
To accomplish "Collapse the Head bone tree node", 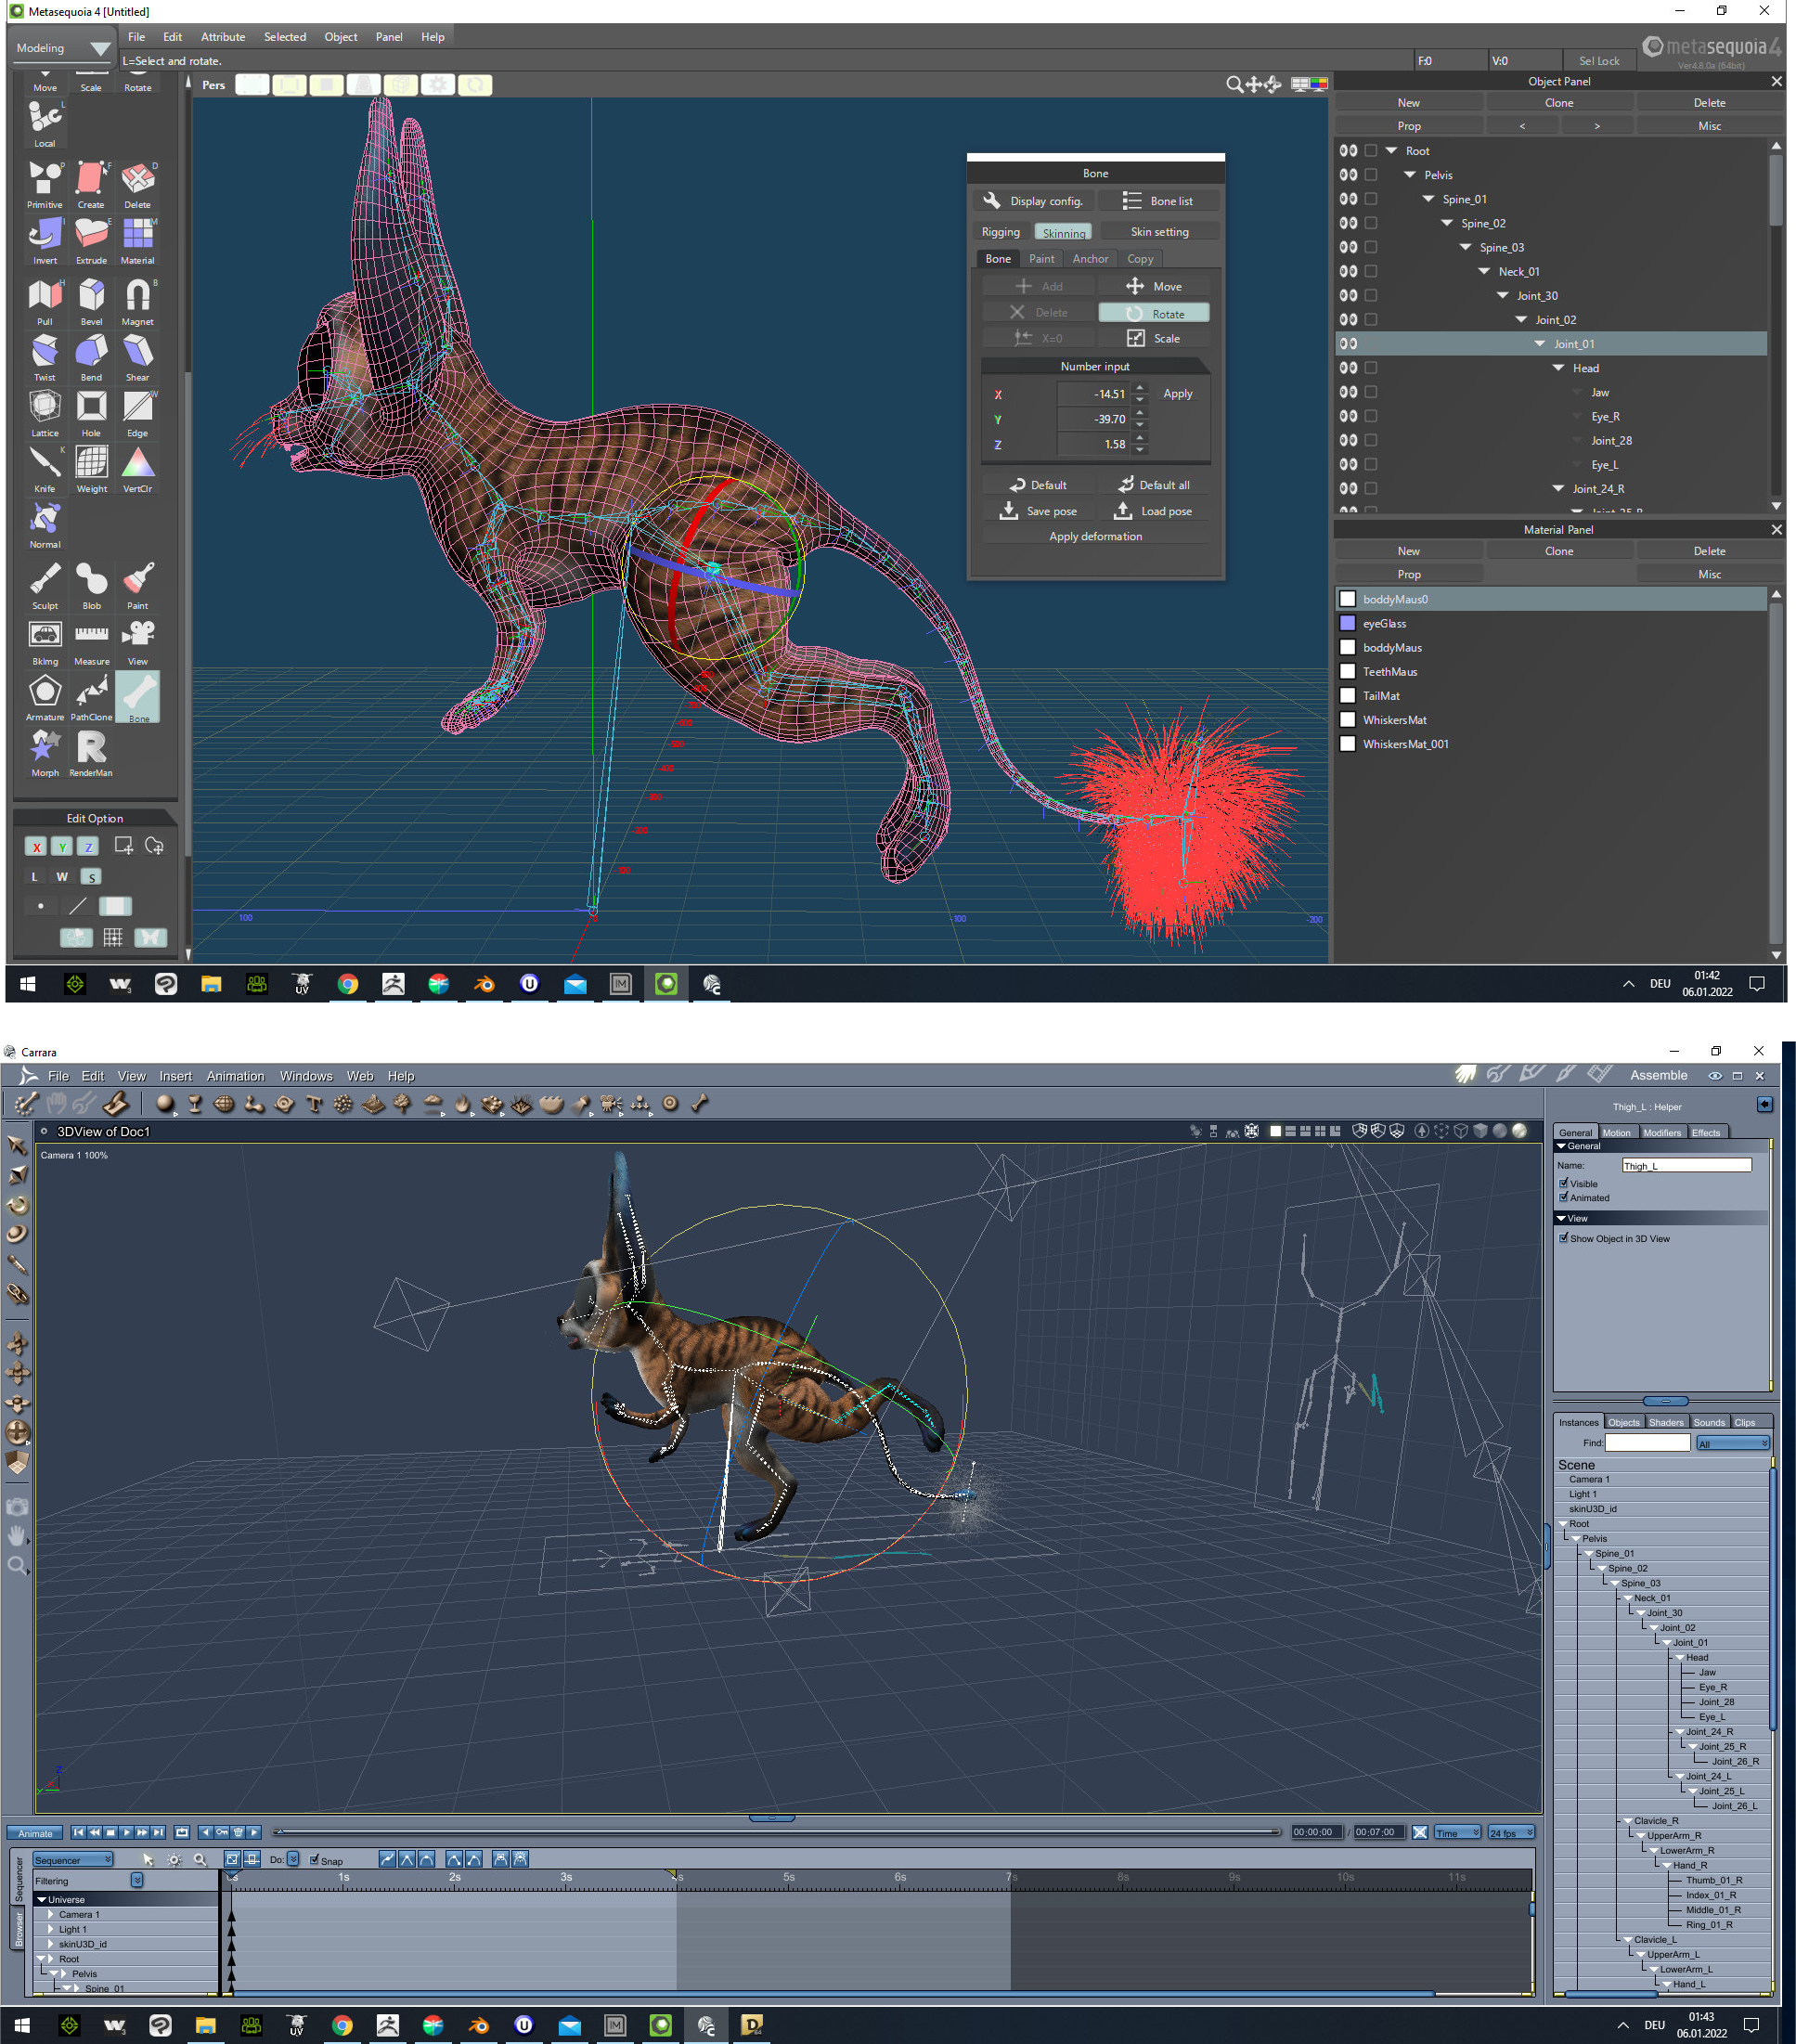I will click(x=1558, y=368).
